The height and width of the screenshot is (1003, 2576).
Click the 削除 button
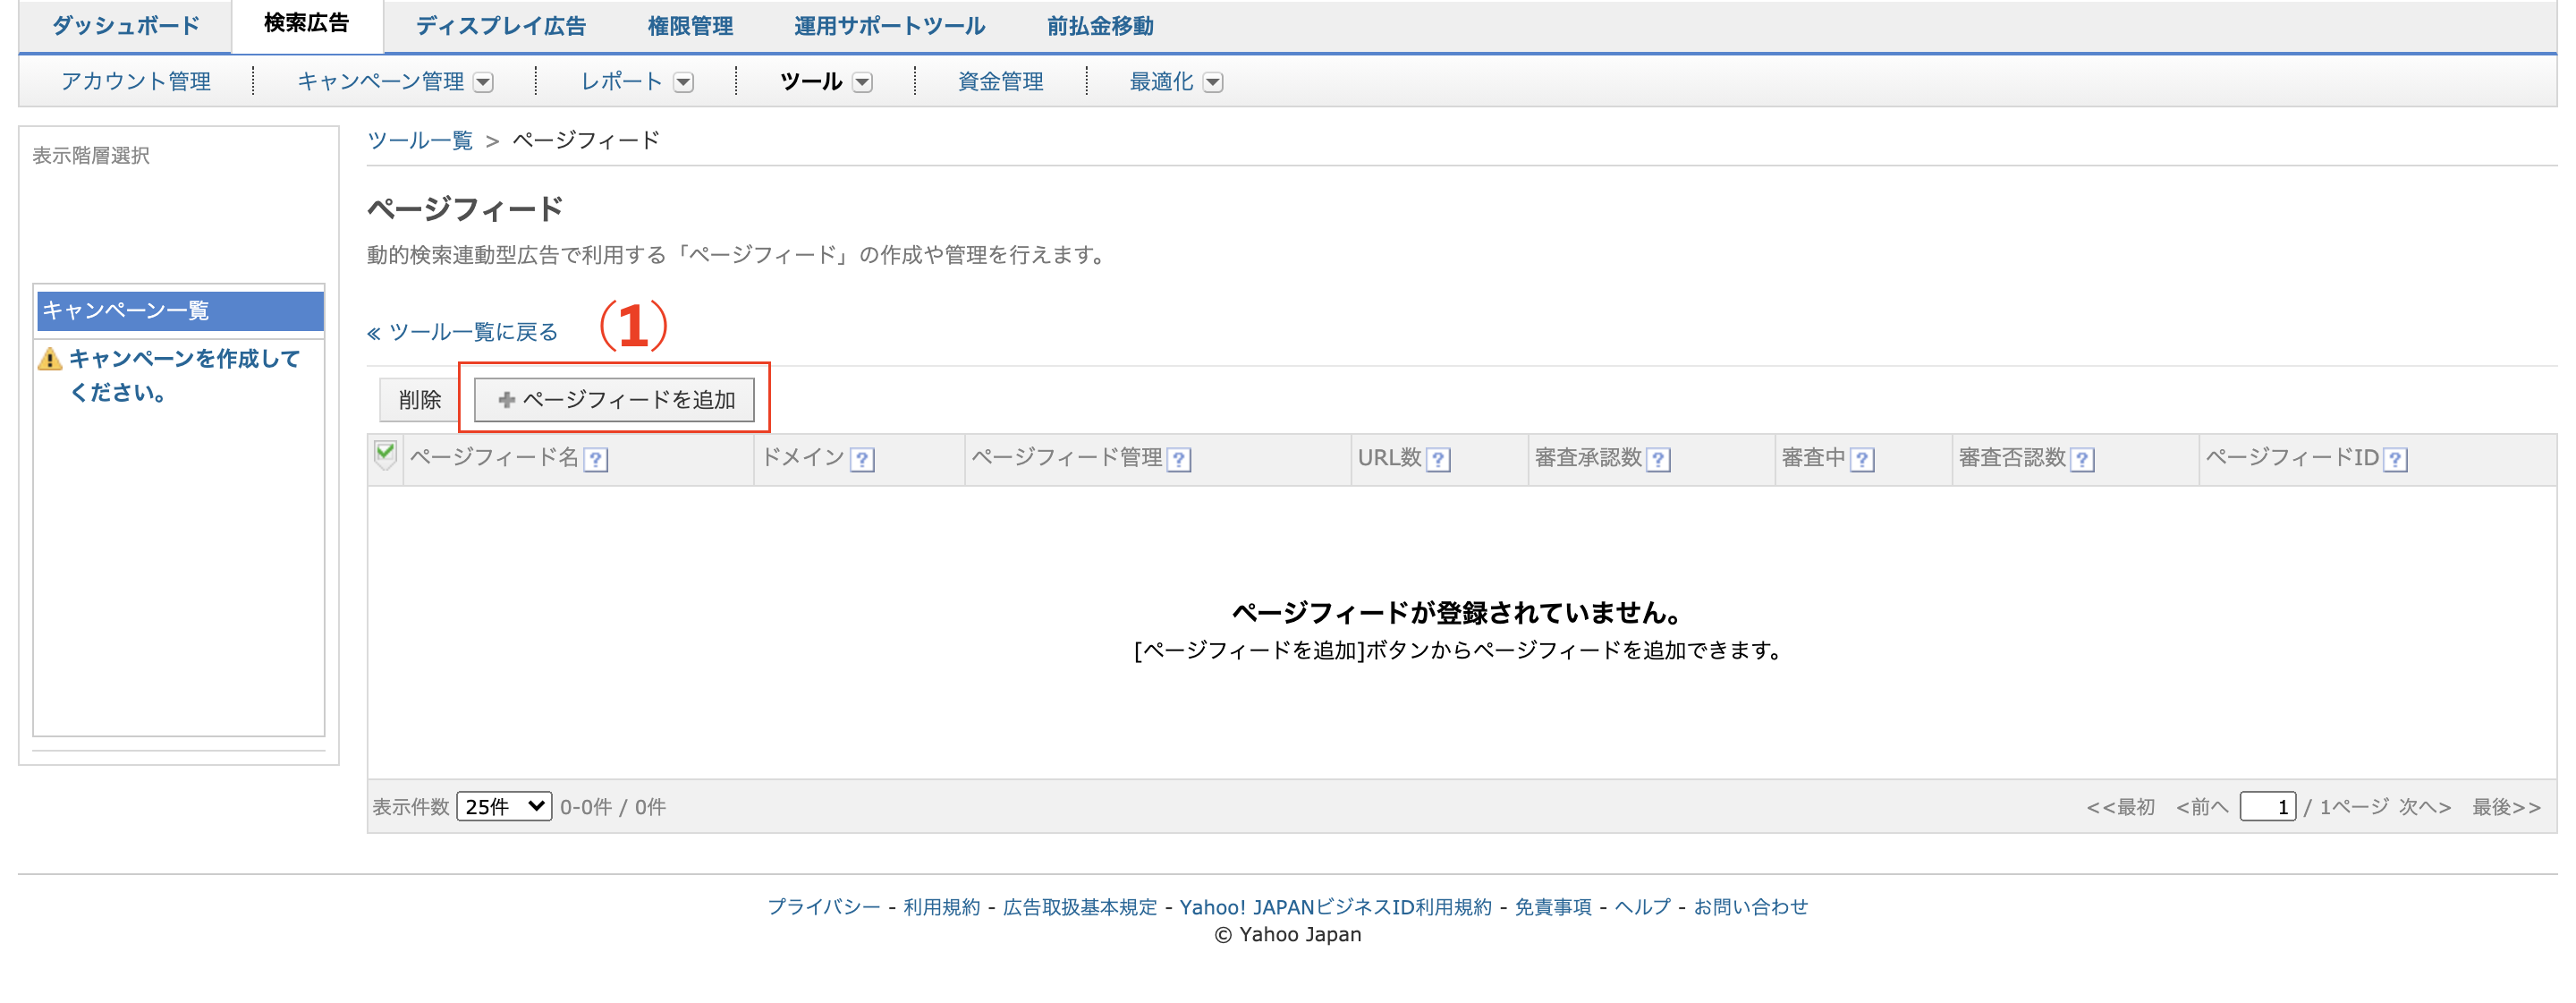pyautogui.click(x=419, y=400)
